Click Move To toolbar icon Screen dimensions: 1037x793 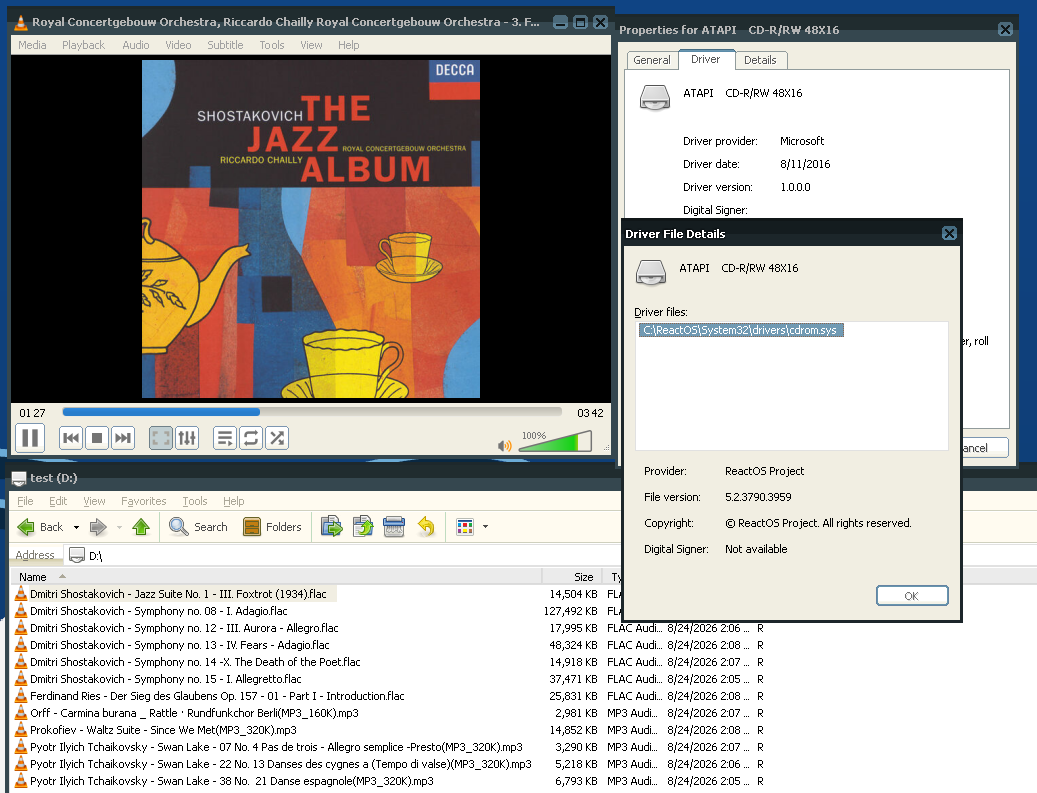click(x=331, y=527)
